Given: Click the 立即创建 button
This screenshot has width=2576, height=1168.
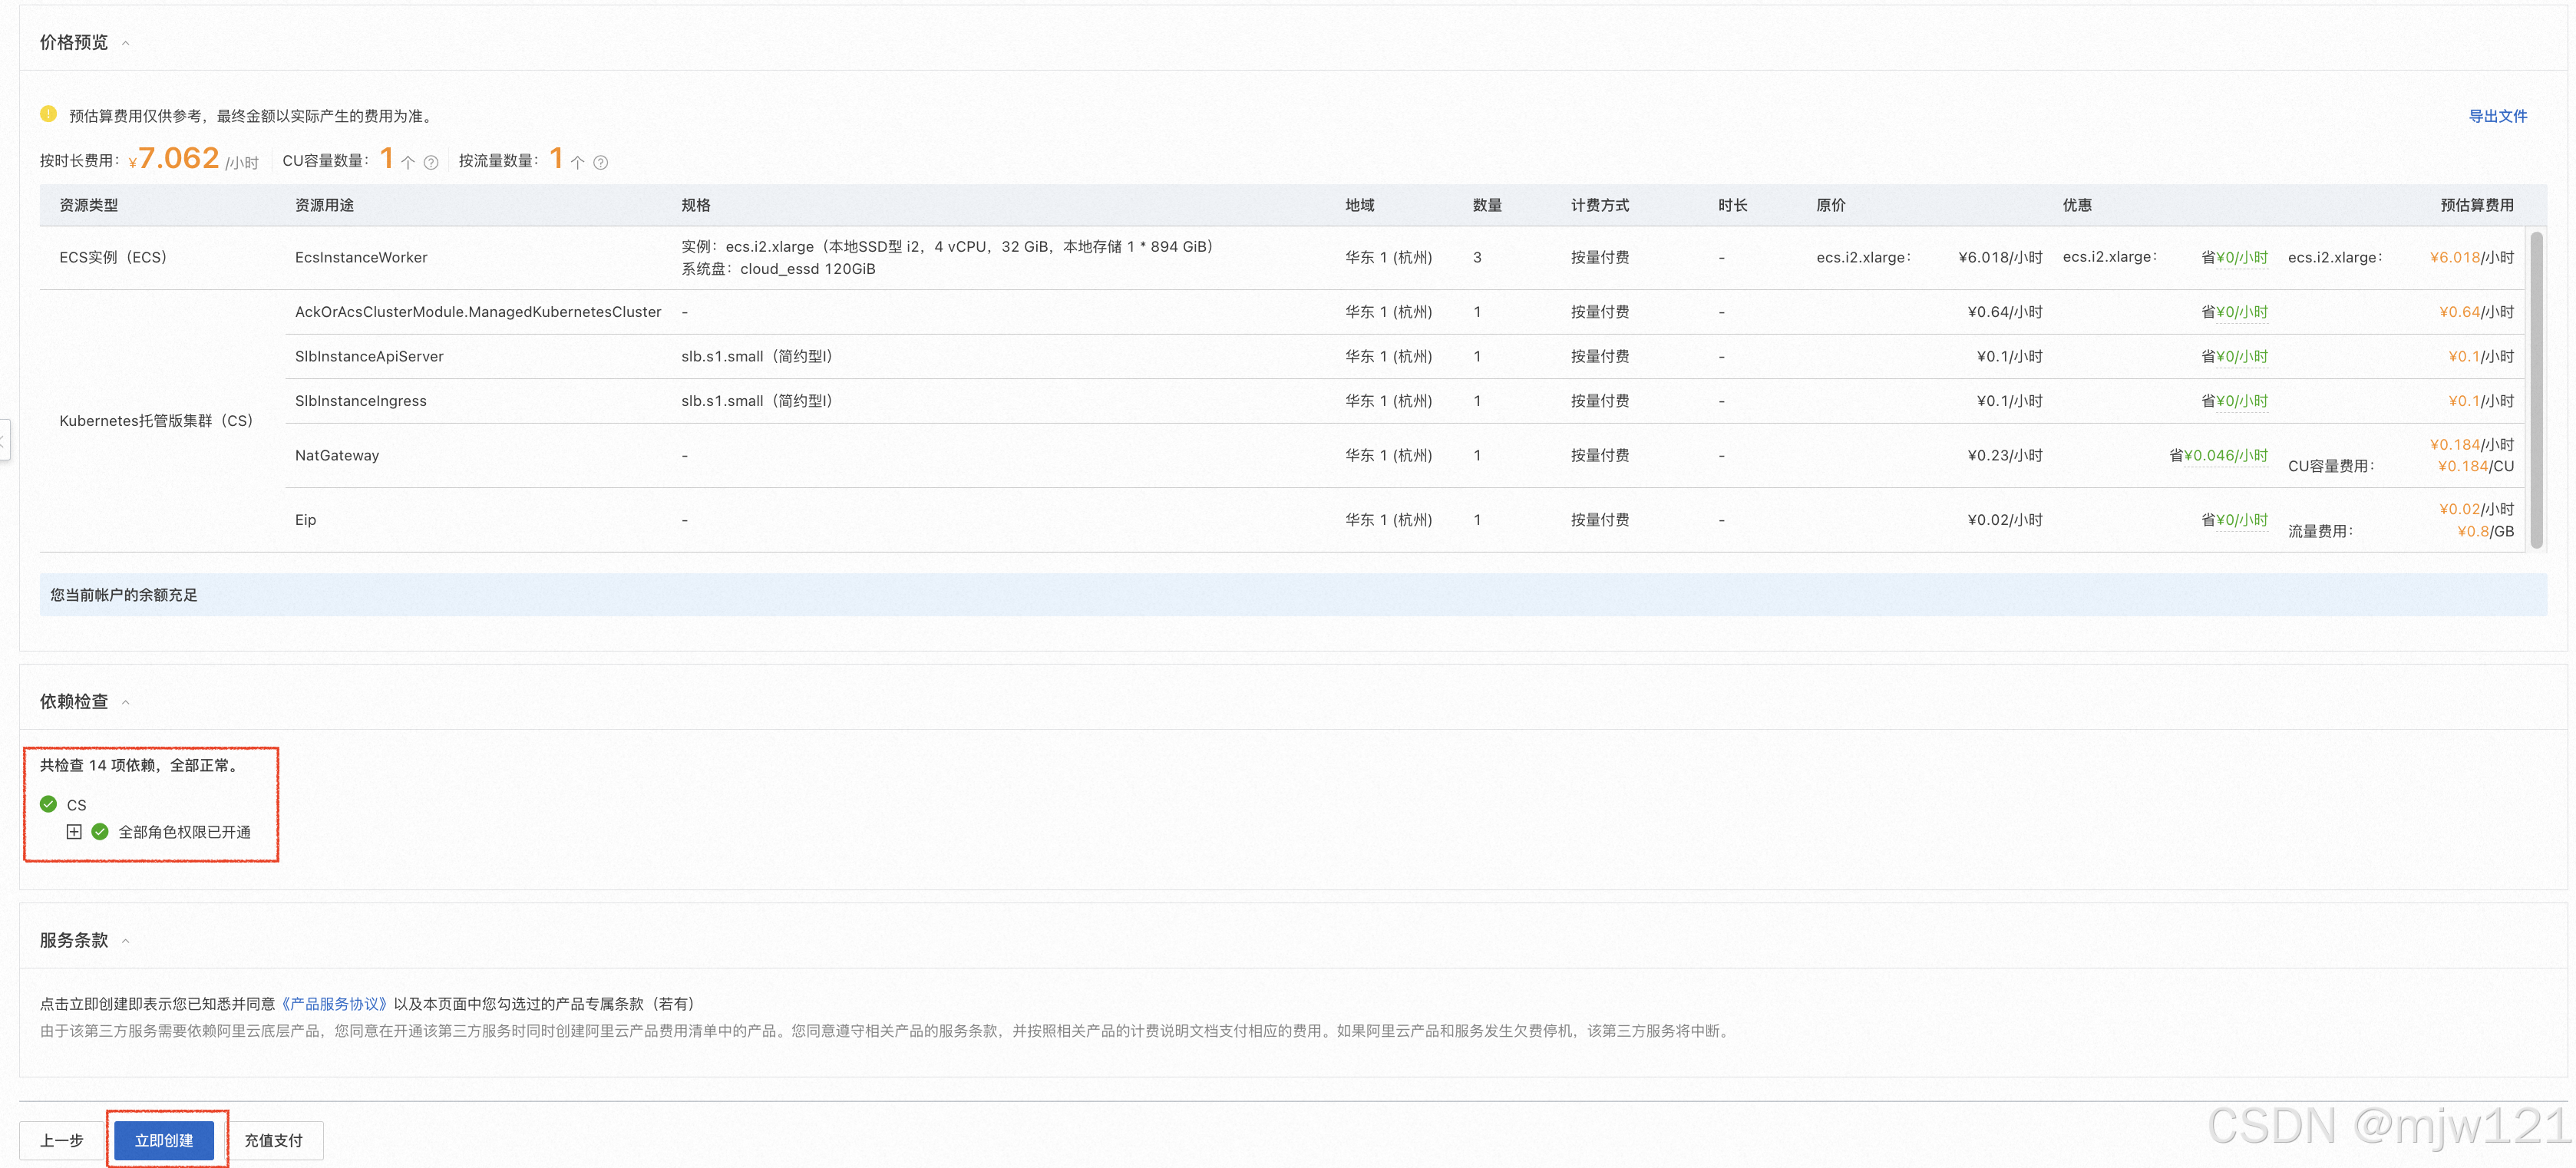Looking at the screenshot, I should pyautogui.click(x=164, y=1139).
